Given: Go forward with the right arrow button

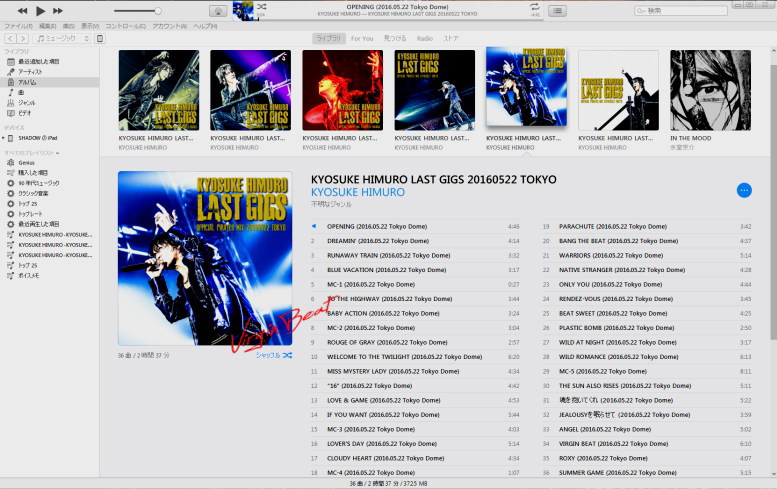Looking at the screenshot, I should pyautogui.click(x=23, y=39).
